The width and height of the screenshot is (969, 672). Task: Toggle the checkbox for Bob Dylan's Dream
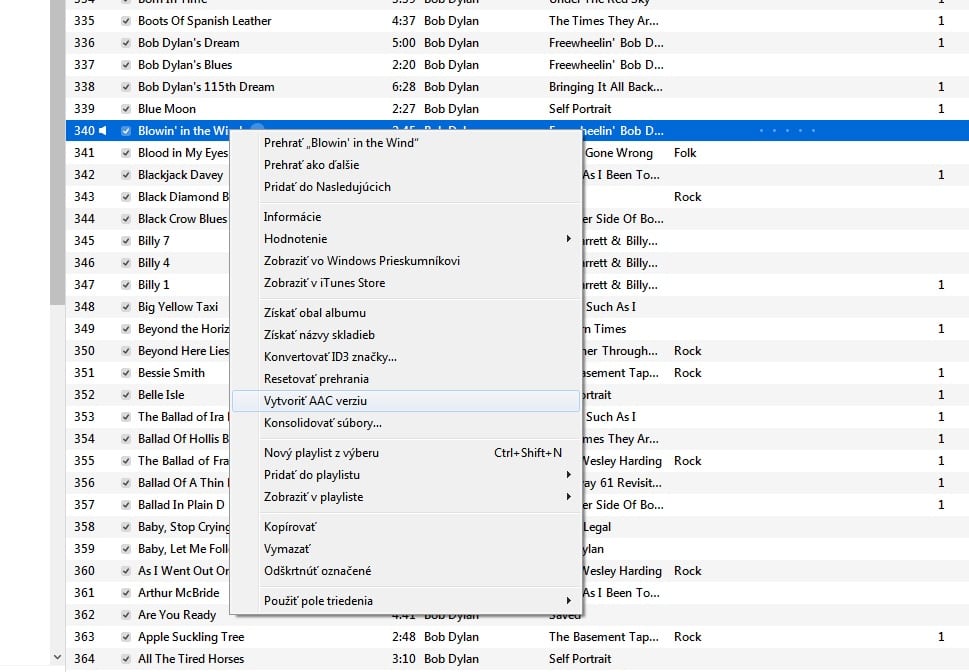tap(126, 43)
